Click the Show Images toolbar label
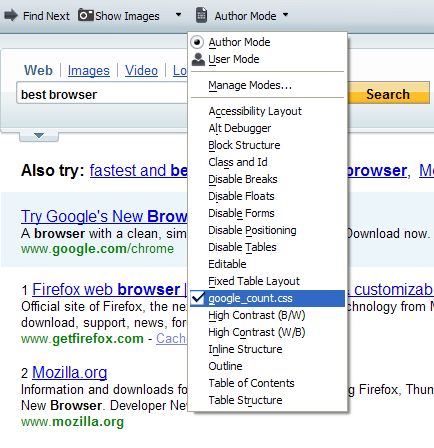This screenshot has height=448, width=434. (x=127, y=16)
